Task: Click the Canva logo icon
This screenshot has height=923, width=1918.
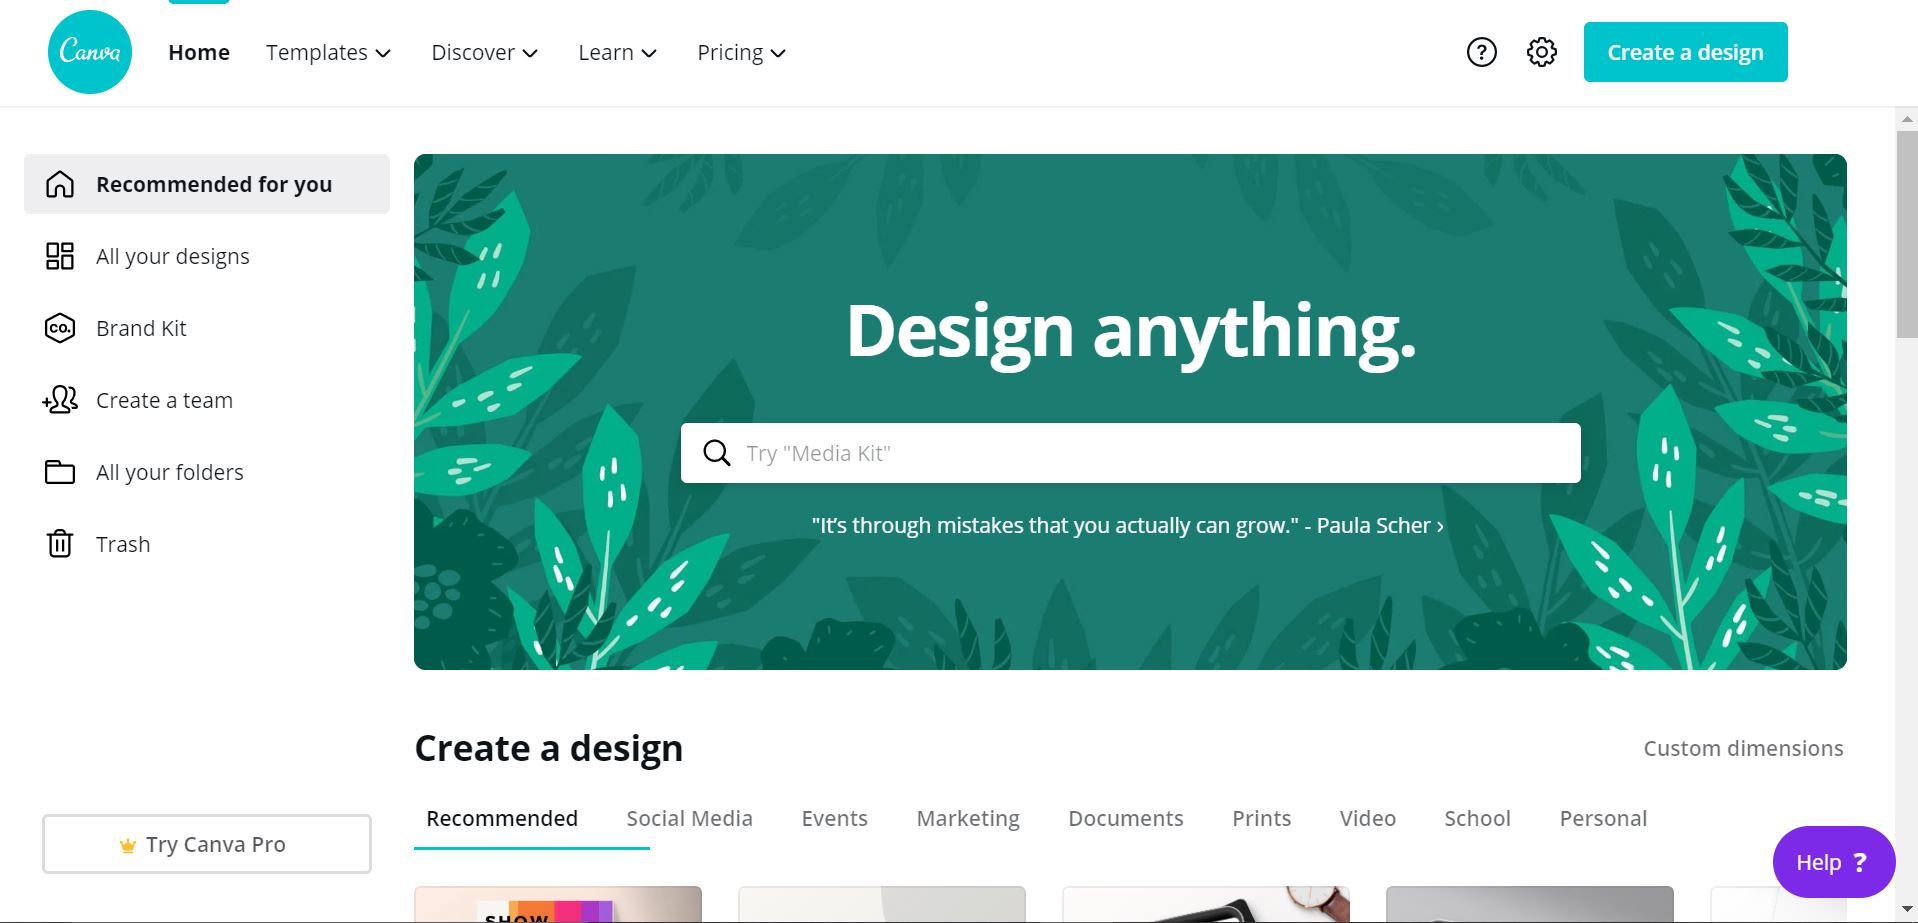Action: click(90, 52)
